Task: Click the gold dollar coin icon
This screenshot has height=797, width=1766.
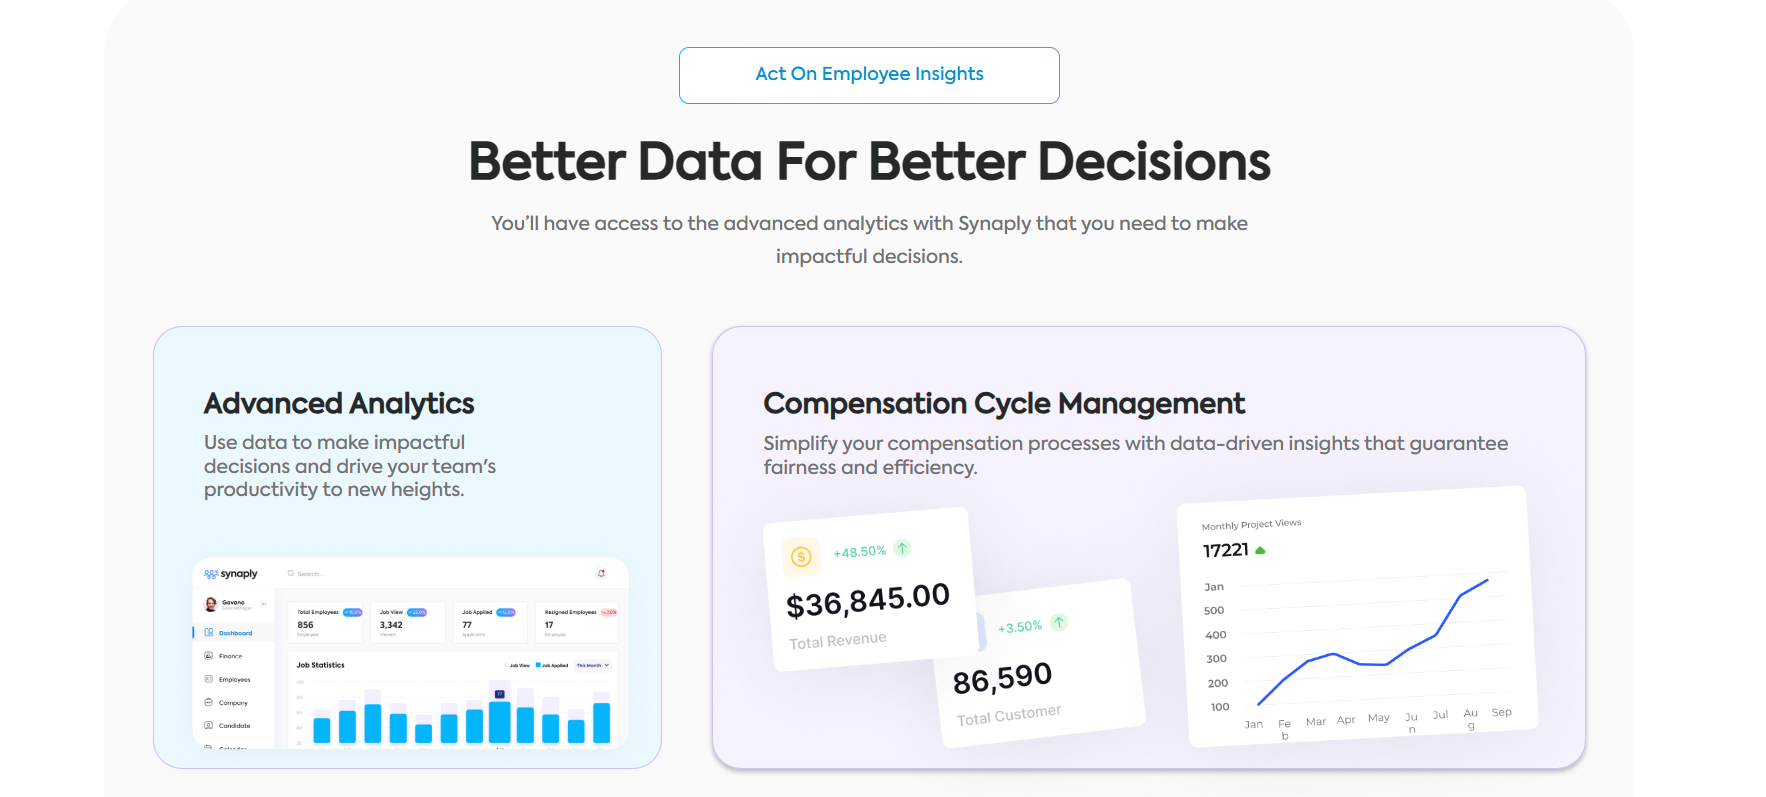Action: [x=801, y=557]
